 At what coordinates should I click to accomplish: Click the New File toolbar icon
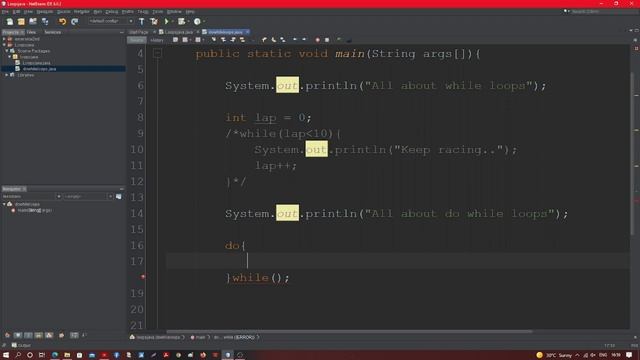tap(9, 21)
